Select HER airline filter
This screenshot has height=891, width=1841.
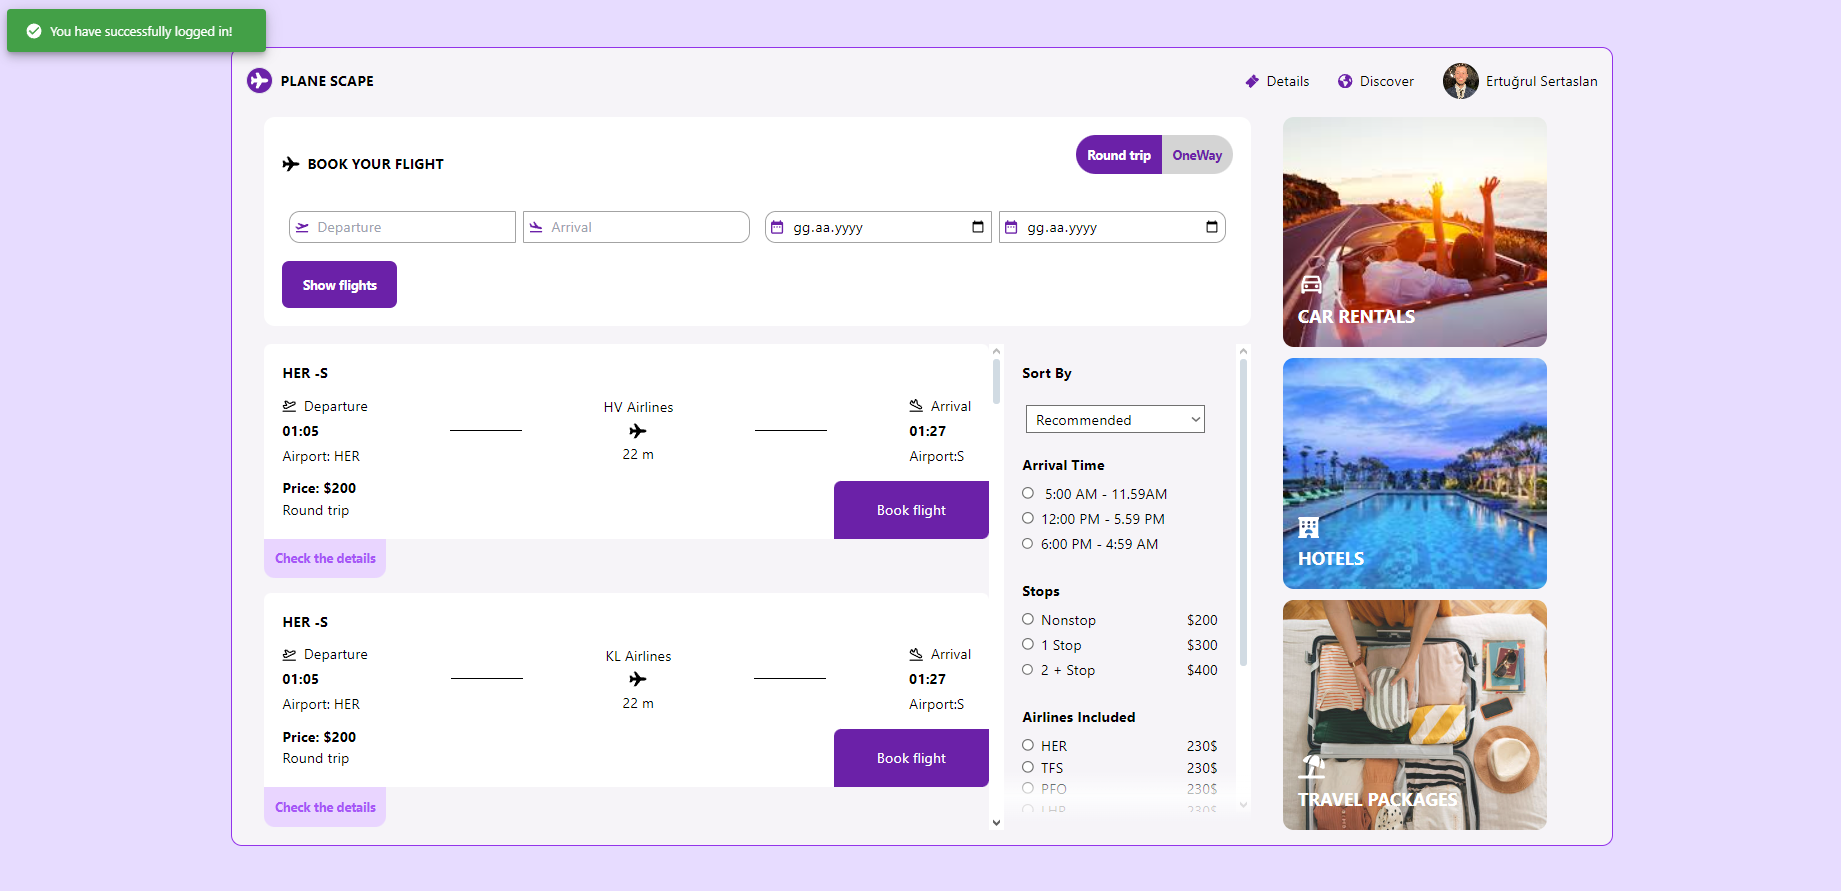point(1028,745)
